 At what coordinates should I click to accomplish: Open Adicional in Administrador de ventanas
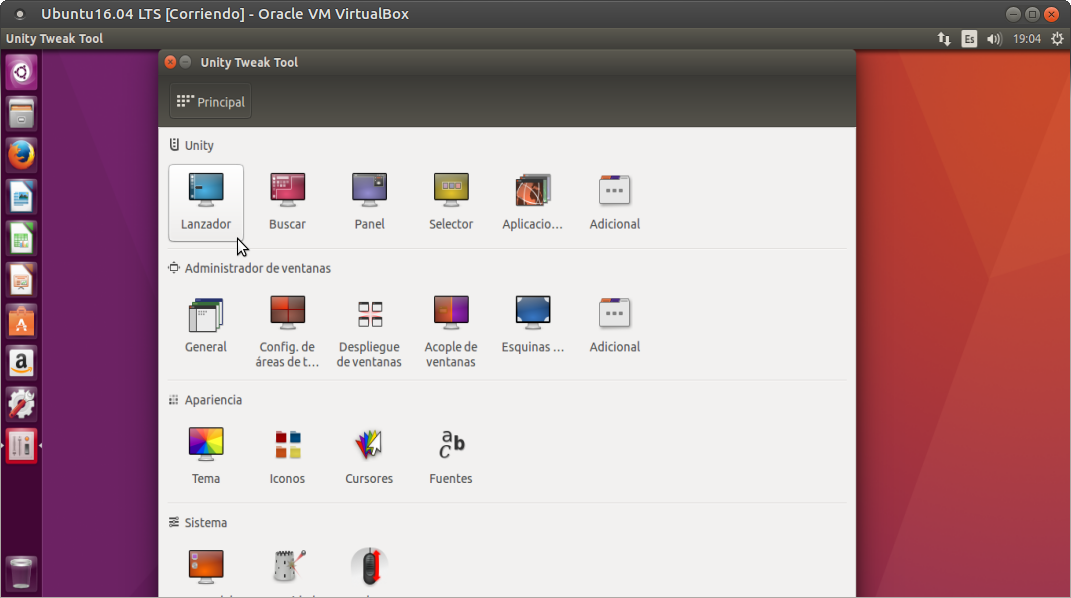(x=615, y=326)
